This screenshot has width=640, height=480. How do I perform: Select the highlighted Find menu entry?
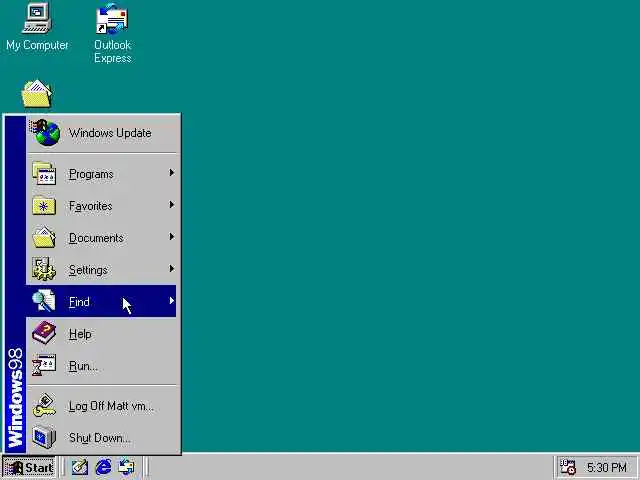(101, 301)
